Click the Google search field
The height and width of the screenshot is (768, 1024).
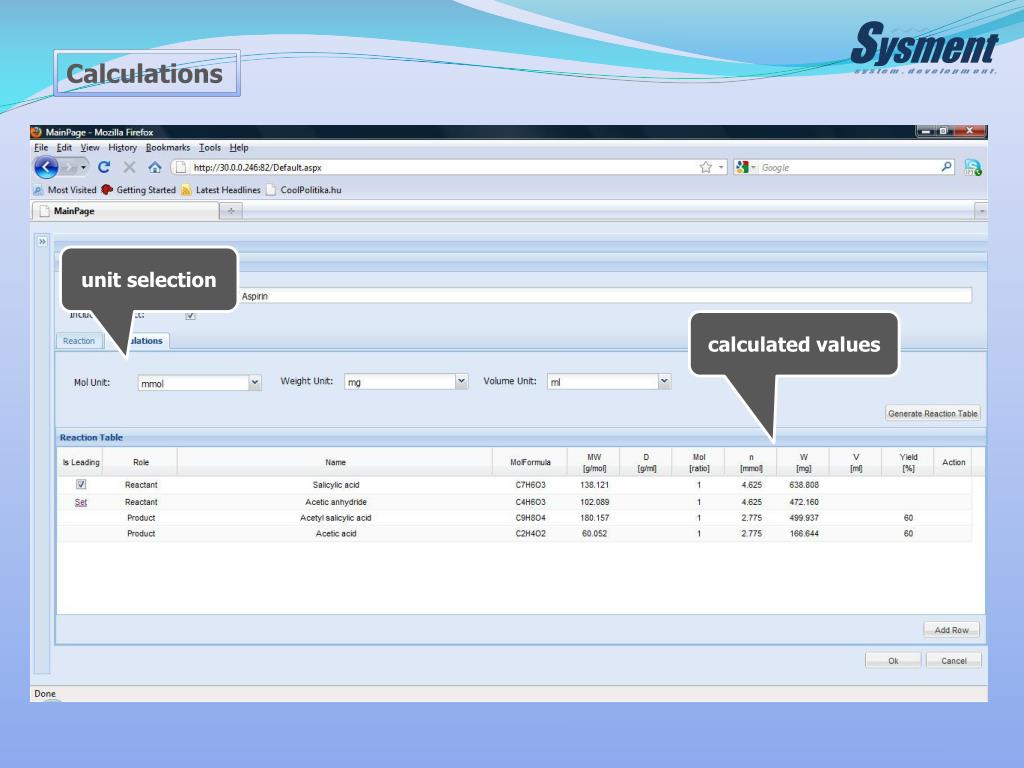849,167
